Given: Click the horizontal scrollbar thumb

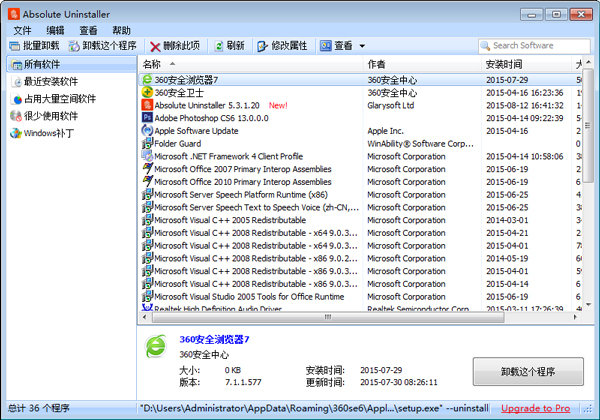Looking at the screenshot, I should point(328,317).
